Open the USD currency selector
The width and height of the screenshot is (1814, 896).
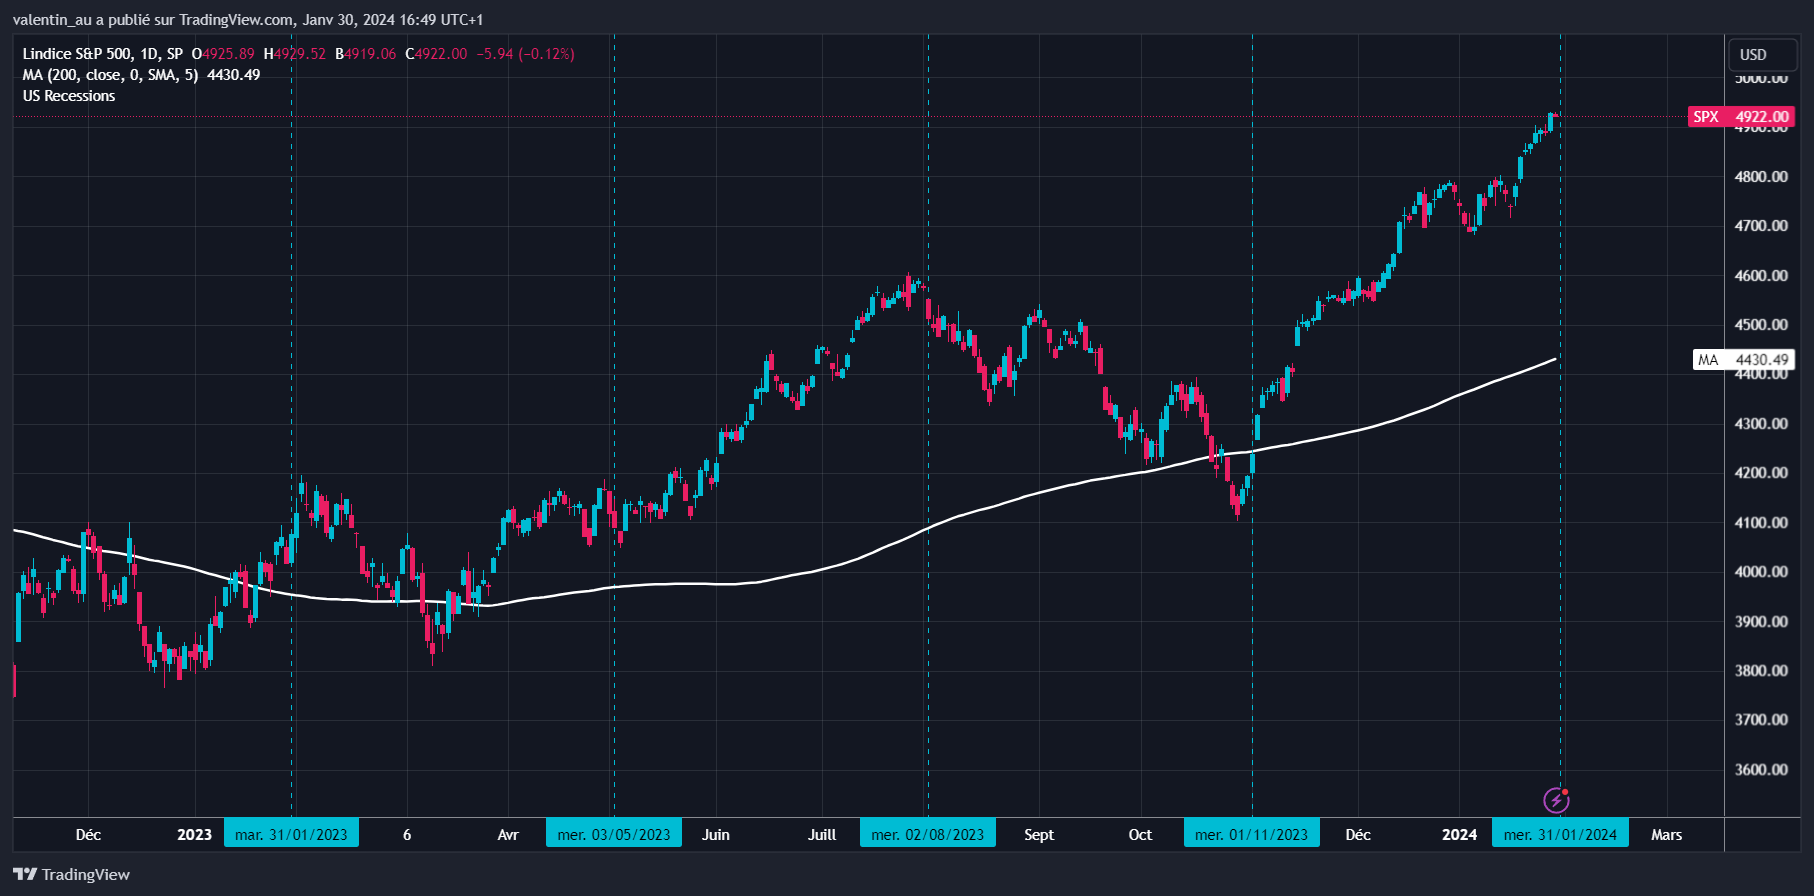coord(1762,54)
